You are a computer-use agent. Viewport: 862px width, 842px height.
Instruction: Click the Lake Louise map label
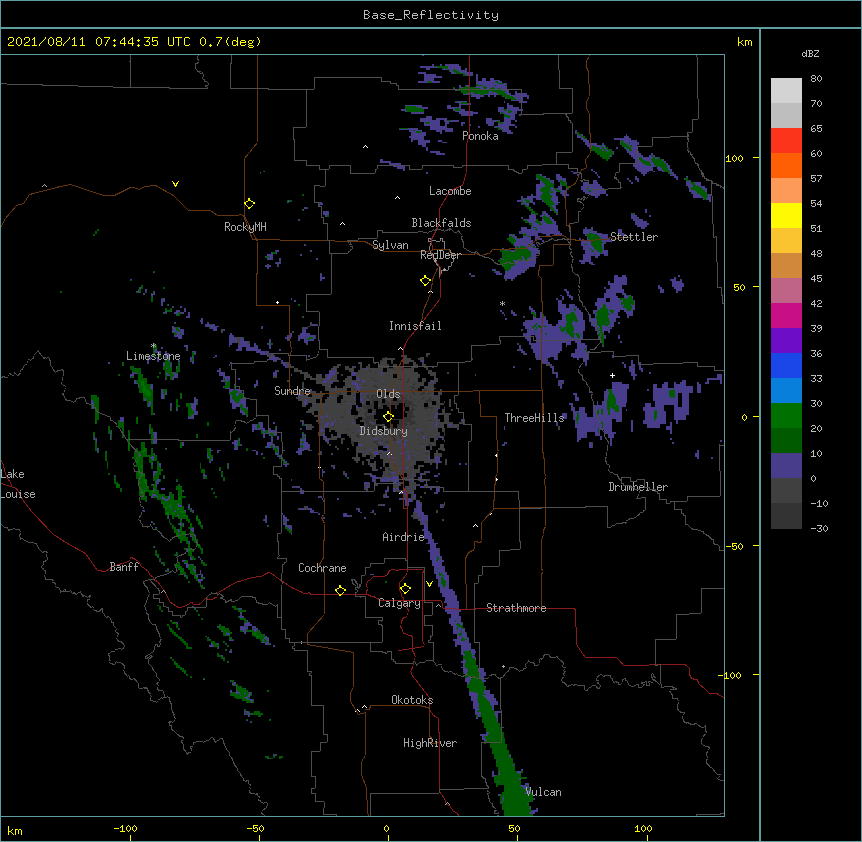[x=18, y=484]
